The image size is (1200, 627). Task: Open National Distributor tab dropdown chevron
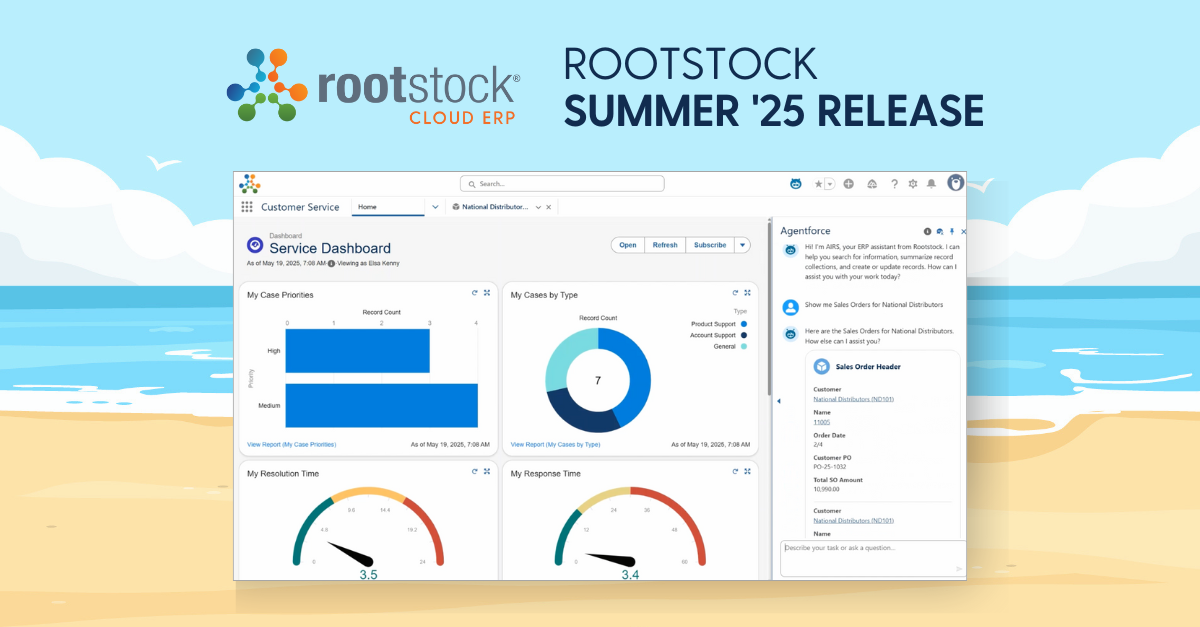point(539,207)
